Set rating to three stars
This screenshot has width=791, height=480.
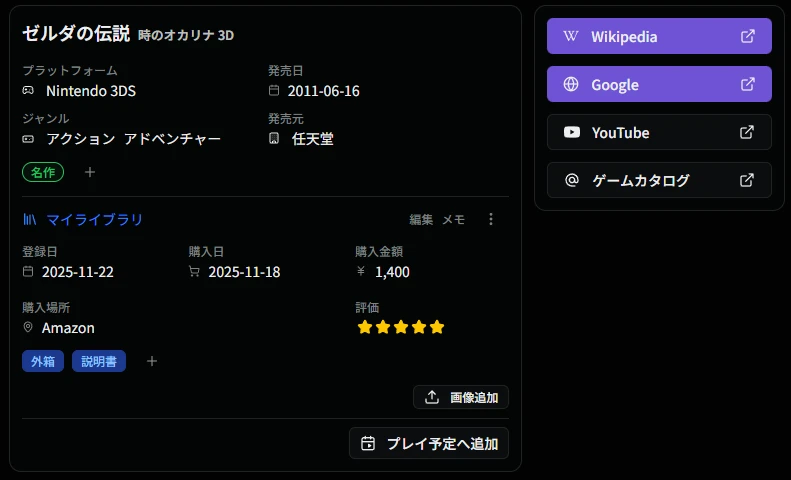pyautogui.click(x=401, y=327)
